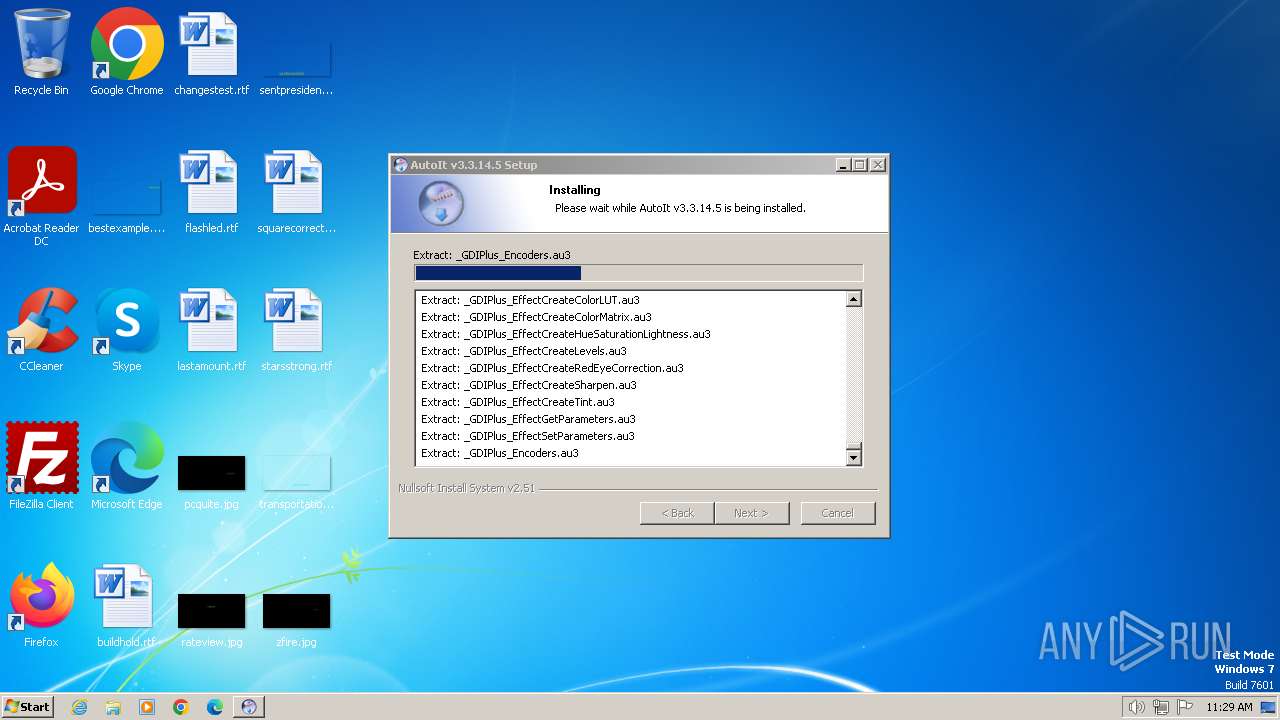Select _GDIPlus_EffectCreateColorMatrix.au3 log line
The image size is (1280, 720).
click(x=536, y=317)
